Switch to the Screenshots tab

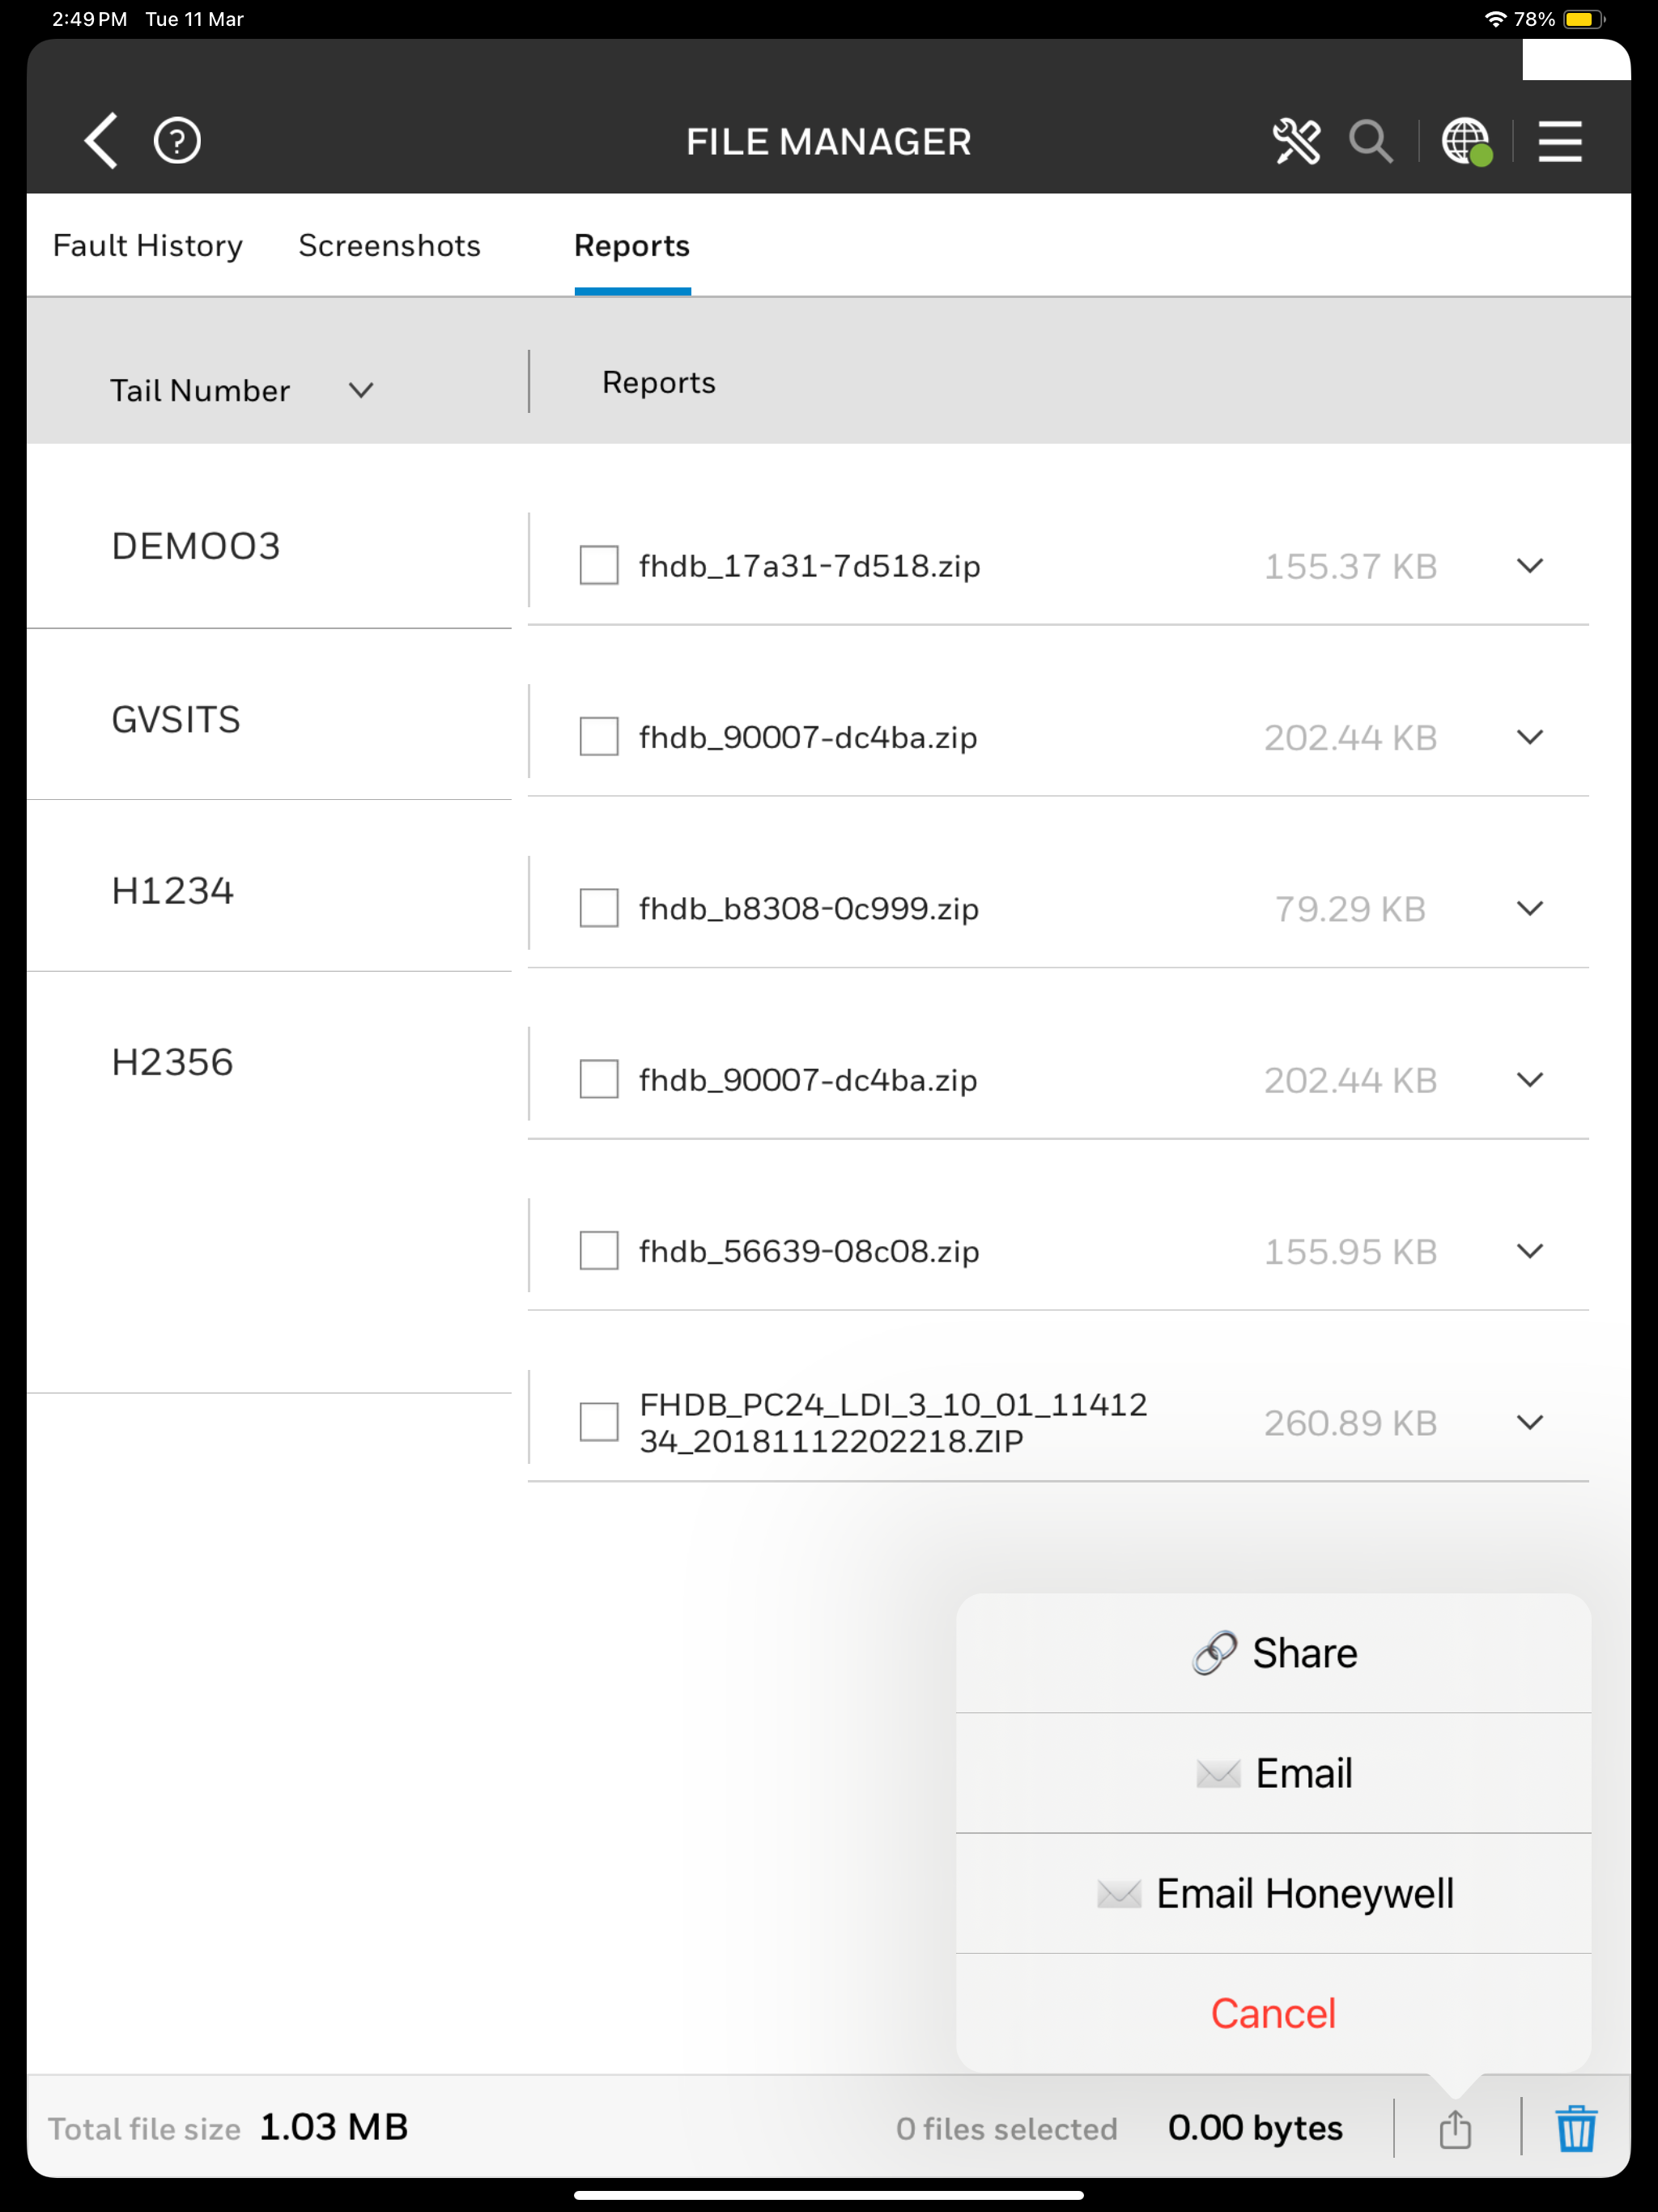(x=390, y=246)
